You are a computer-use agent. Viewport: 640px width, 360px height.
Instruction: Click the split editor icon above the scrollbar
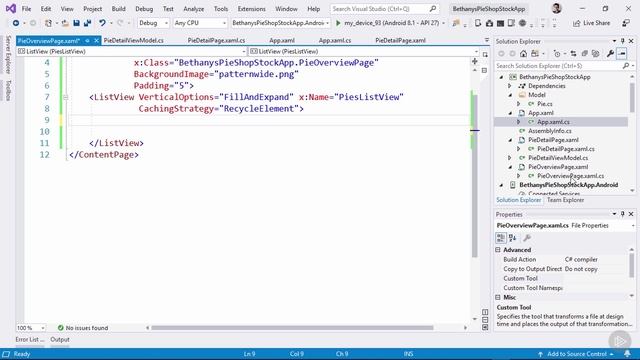click(x=475, y=61)
